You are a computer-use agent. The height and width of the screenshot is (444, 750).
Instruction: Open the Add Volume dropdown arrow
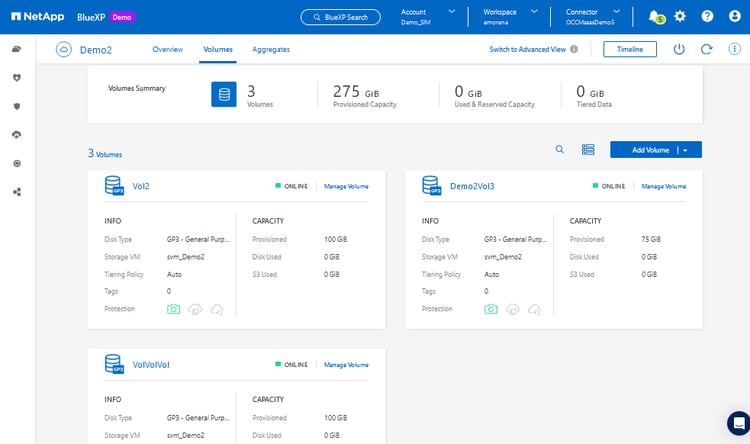click(x=686, y=149)
